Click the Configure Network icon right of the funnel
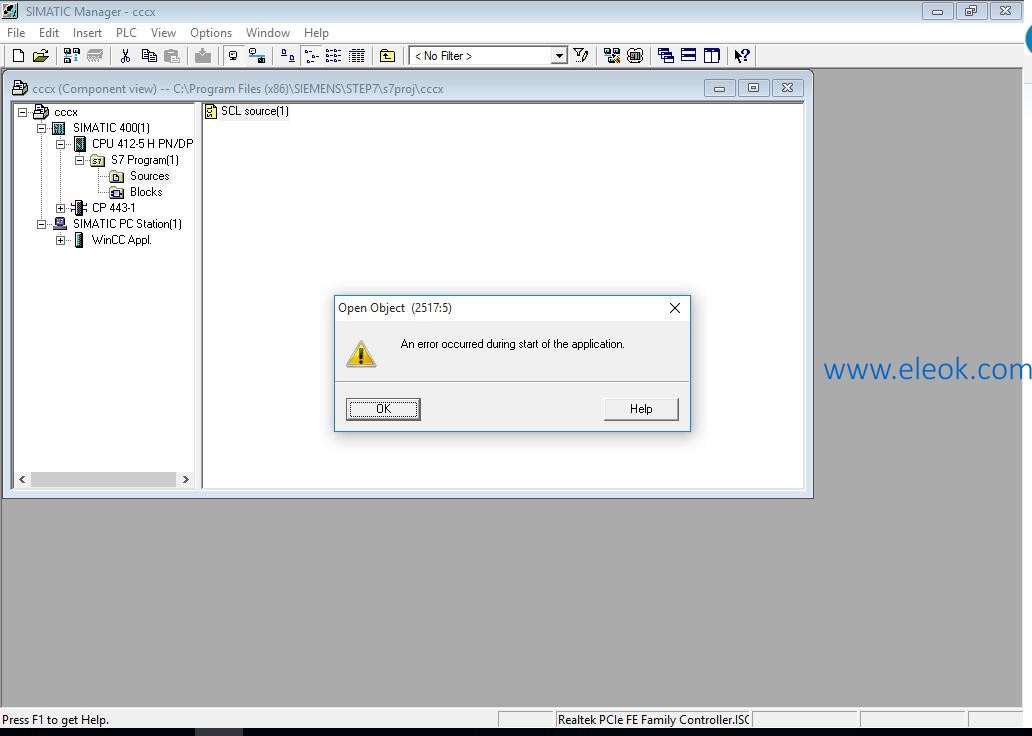Image resolution: width=1032 pixels, height=736 pixels. 611,56
